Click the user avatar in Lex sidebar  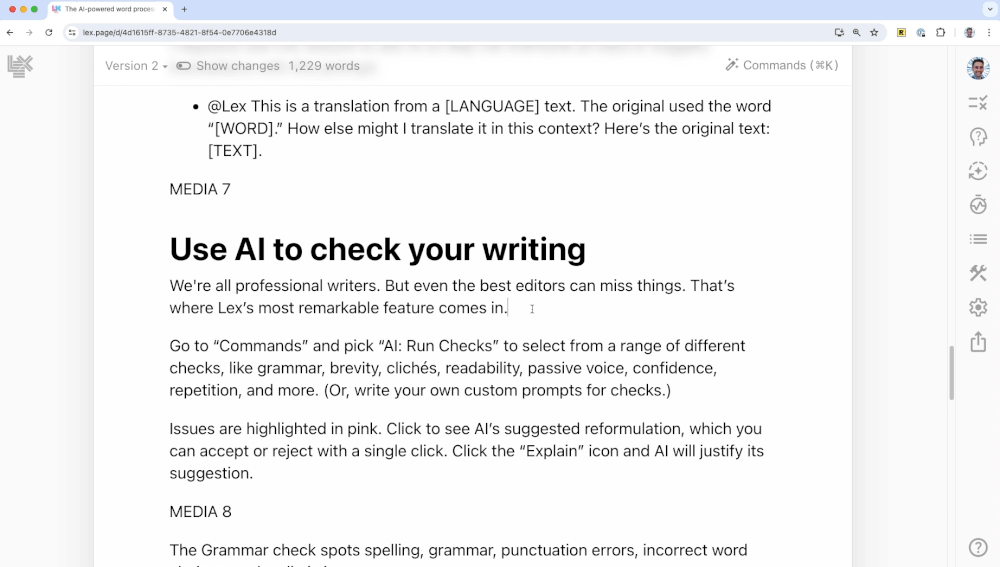[x=978, y=68]
